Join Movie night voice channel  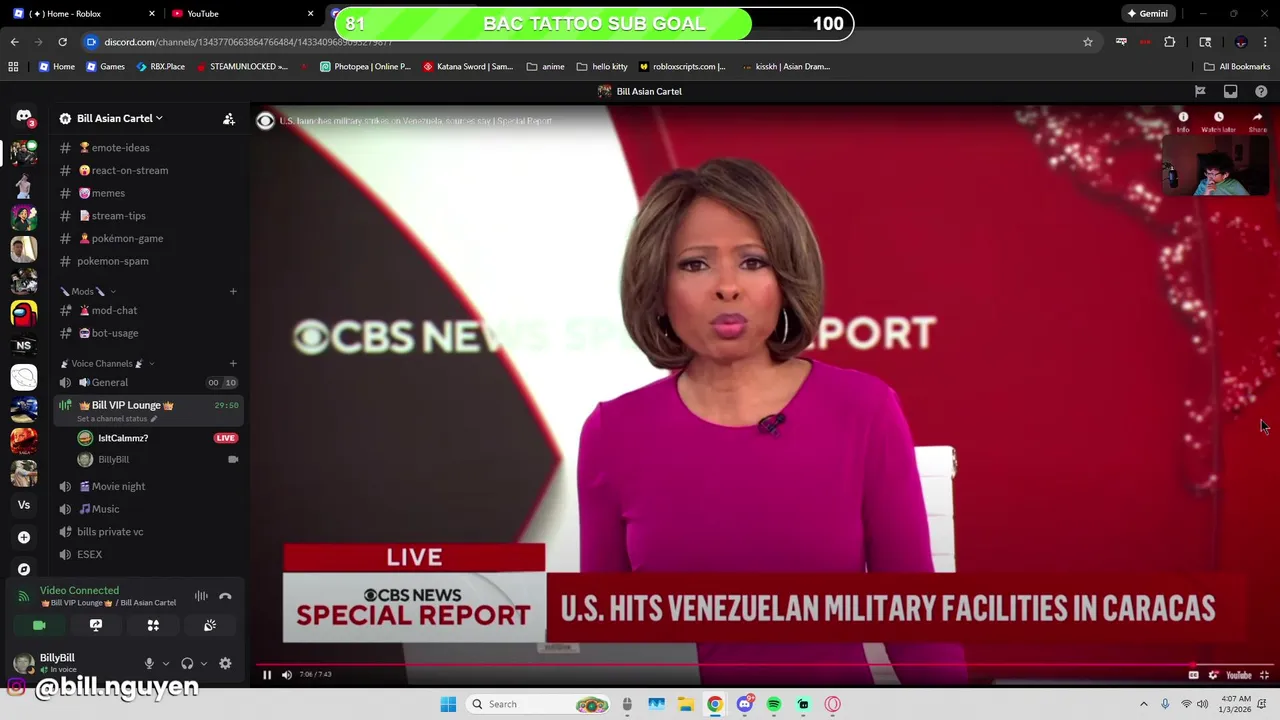[148, 486]
